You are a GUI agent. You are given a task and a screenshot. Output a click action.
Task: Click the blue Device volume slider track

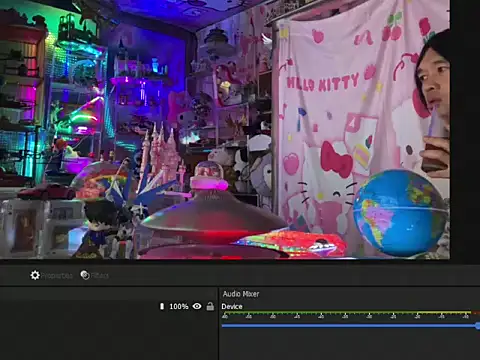tap(350, 326)
